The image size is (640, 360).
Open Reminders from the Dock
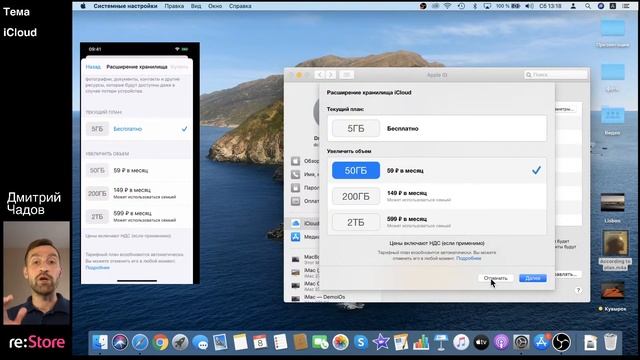pos(280,342)
